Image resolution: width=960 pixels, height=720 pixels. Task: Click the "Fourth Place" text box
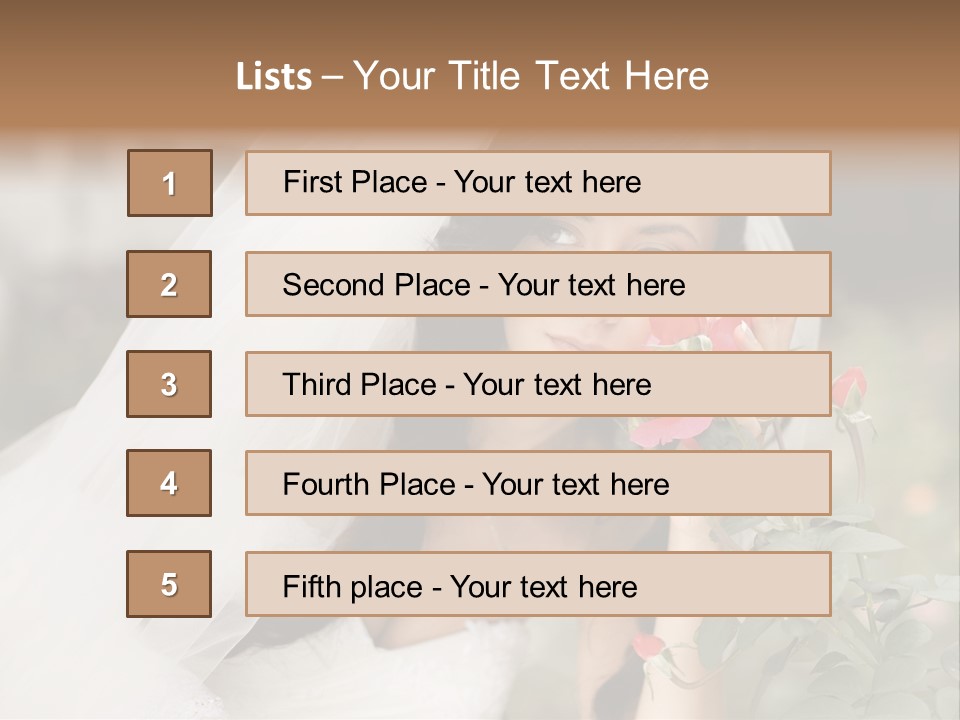[x=538, y=484]
